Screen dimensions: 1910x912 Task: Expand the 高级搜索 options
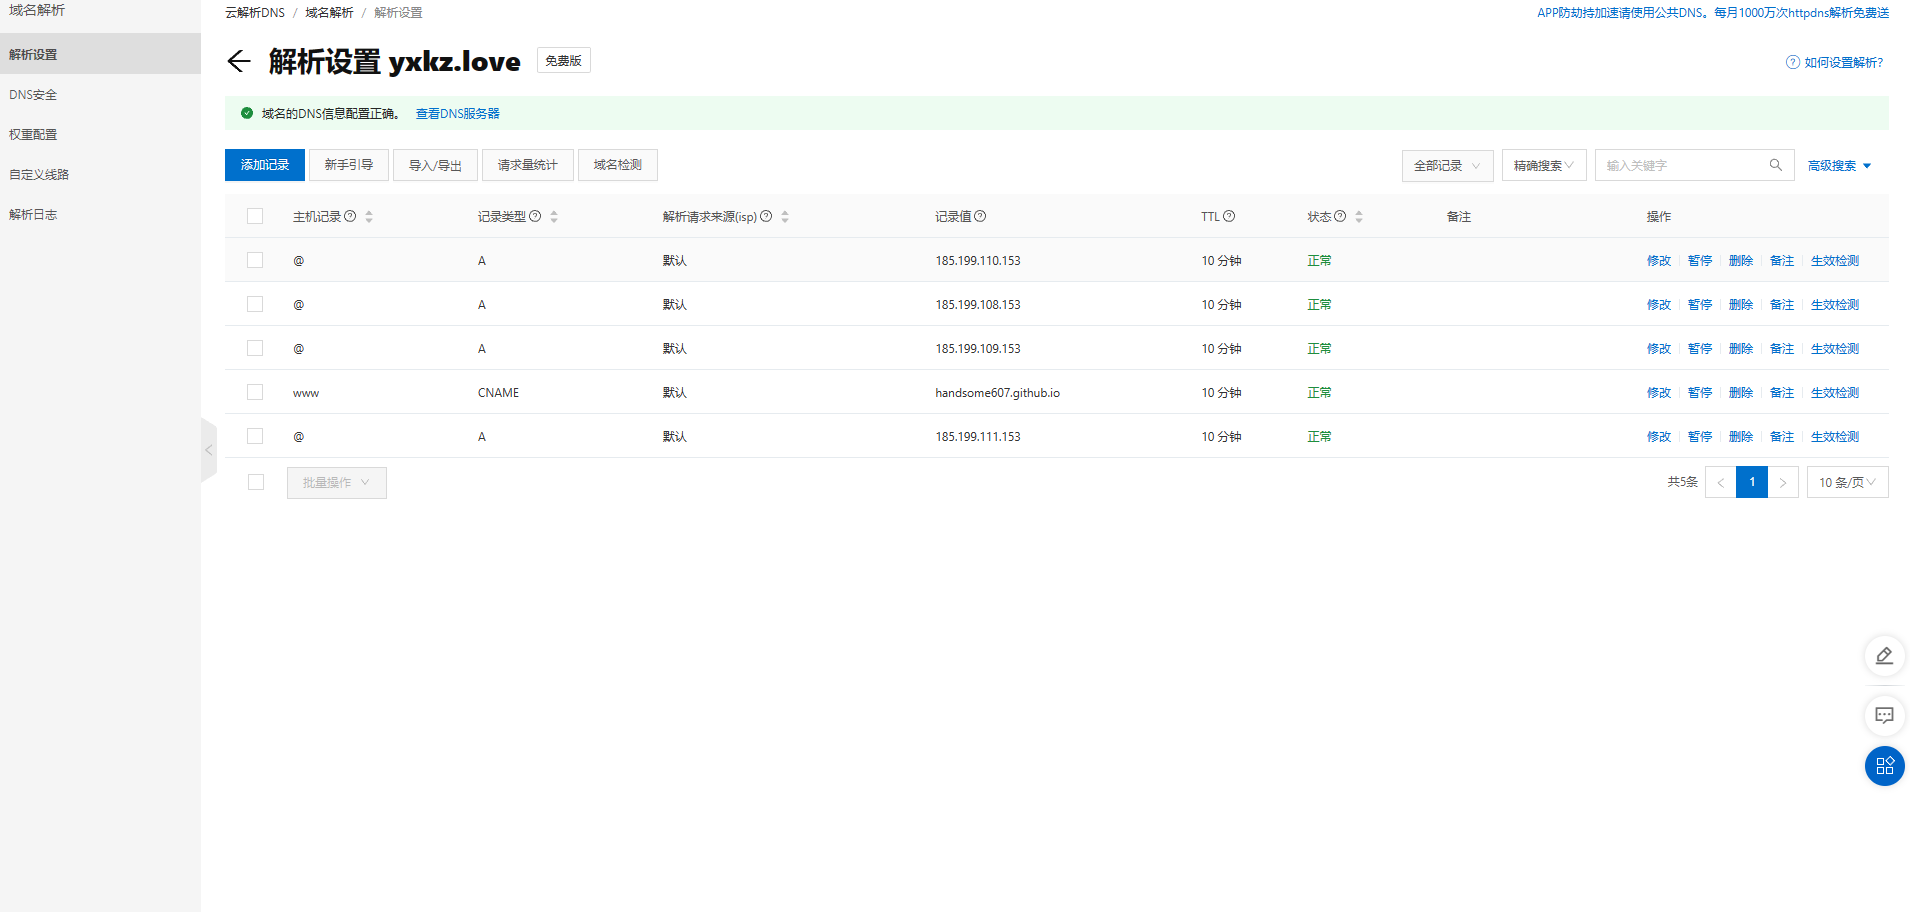1838,165
